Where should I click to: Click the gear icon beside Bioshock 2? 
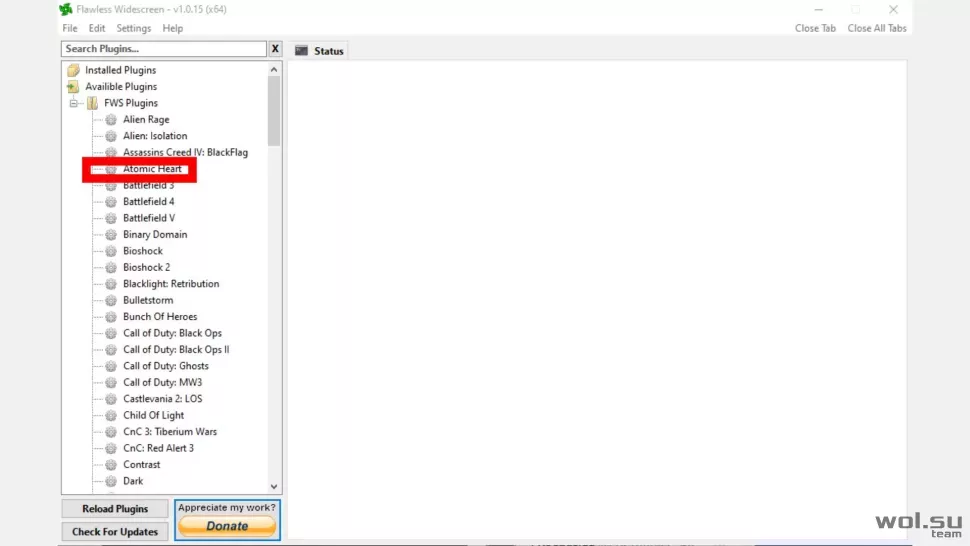tap(111, 267)
